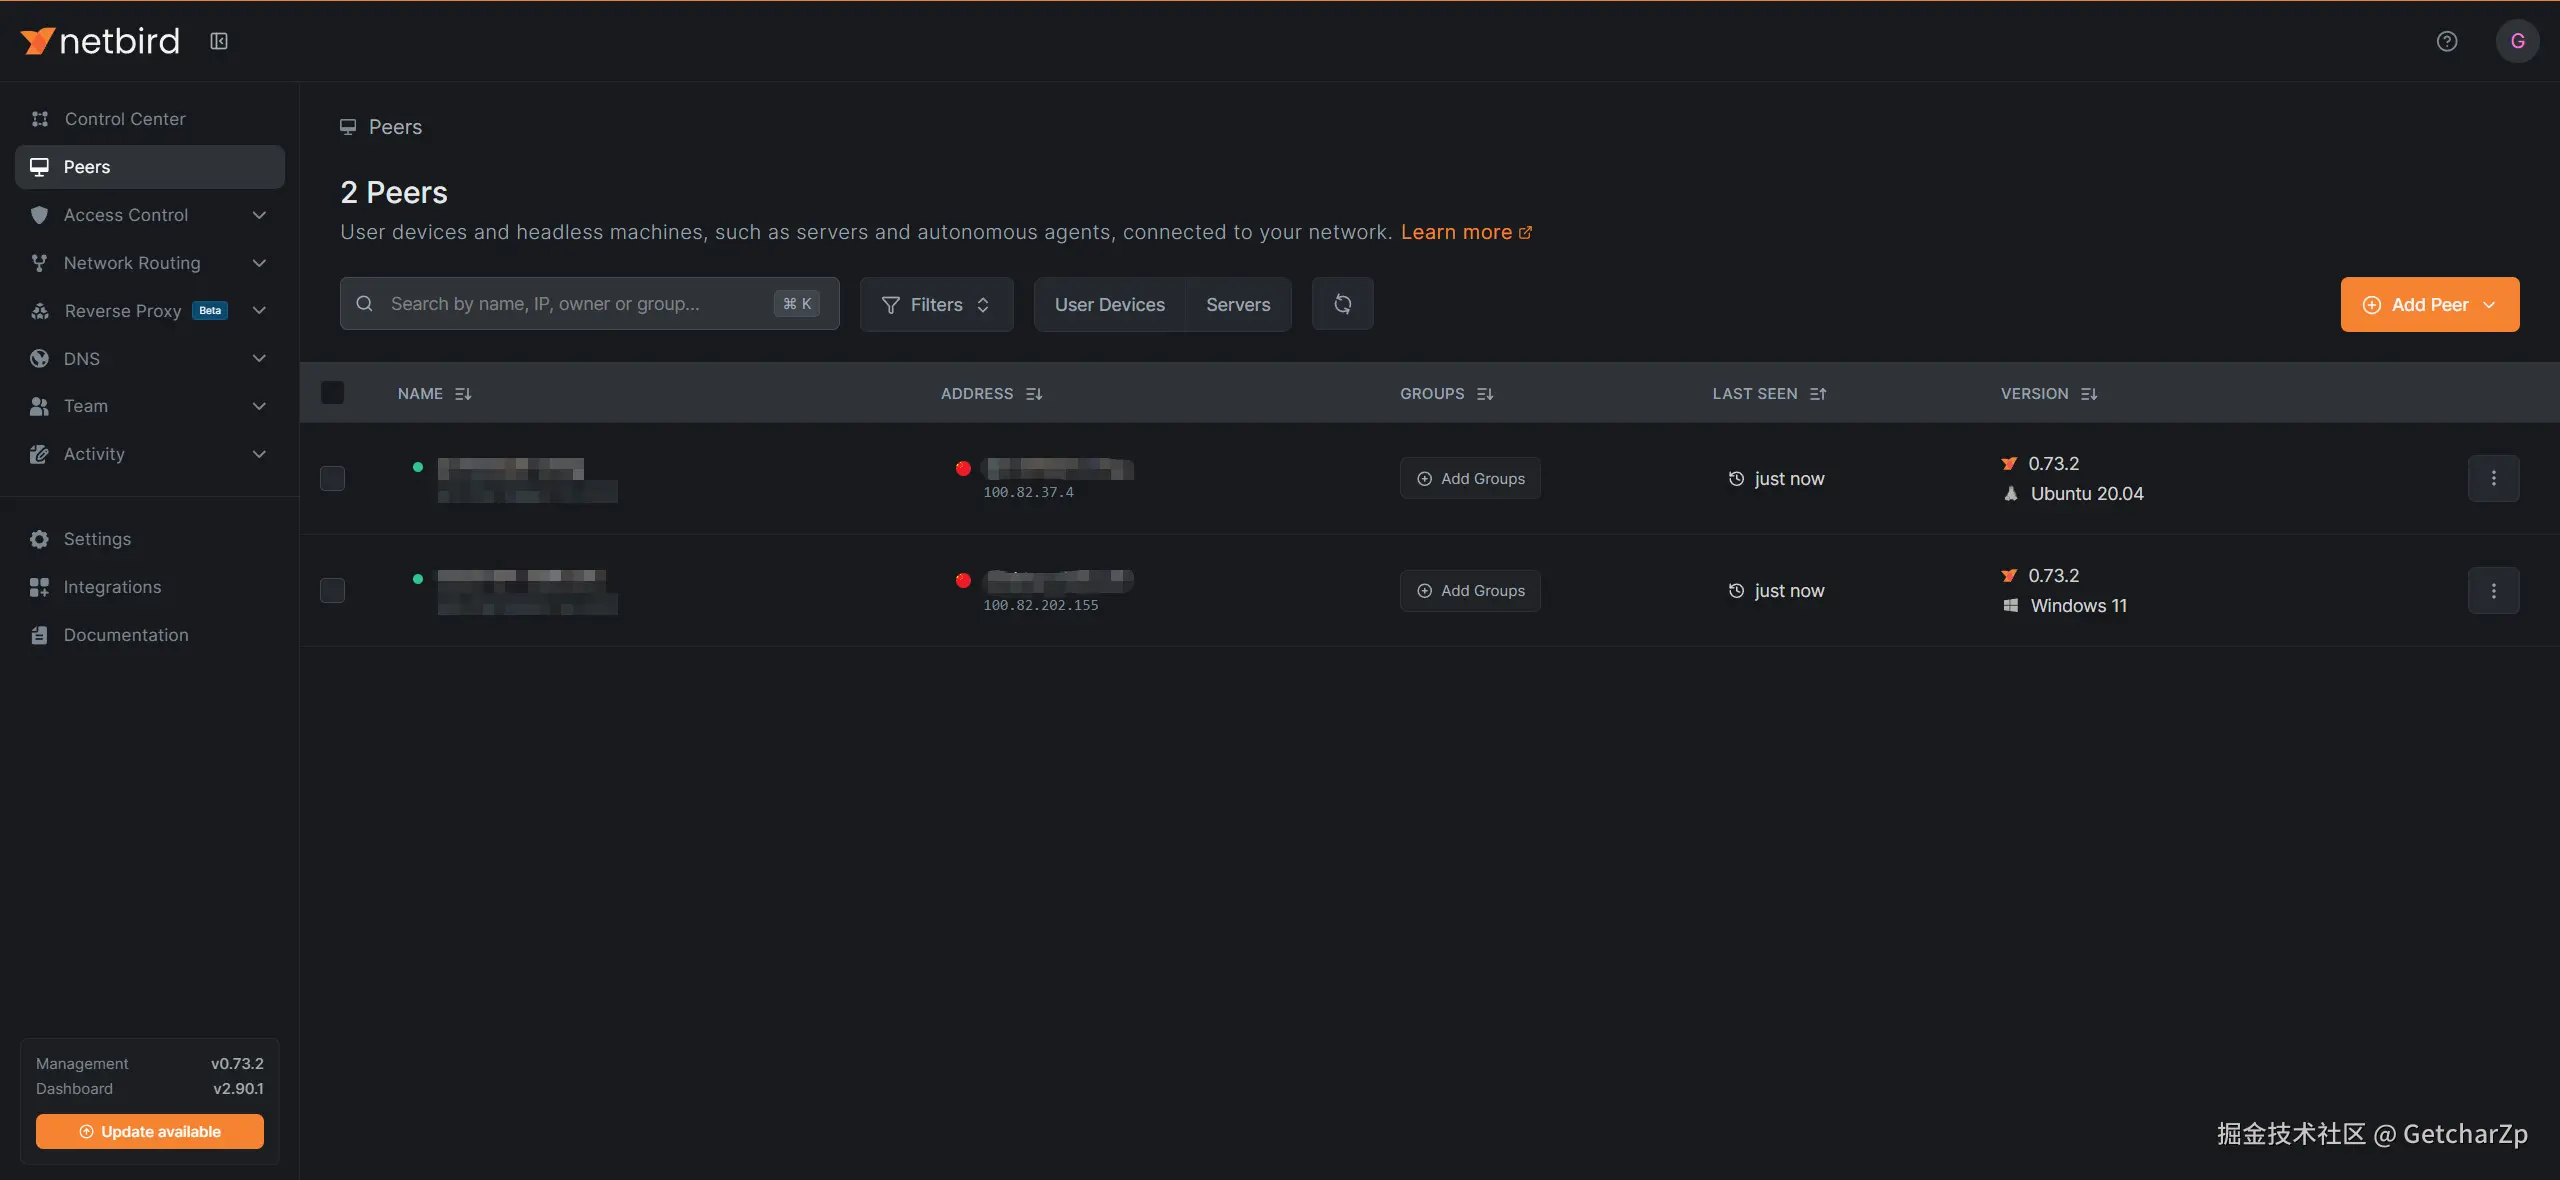Click the Windows OS icon
The image size is (2560, 1180).
2010,606
